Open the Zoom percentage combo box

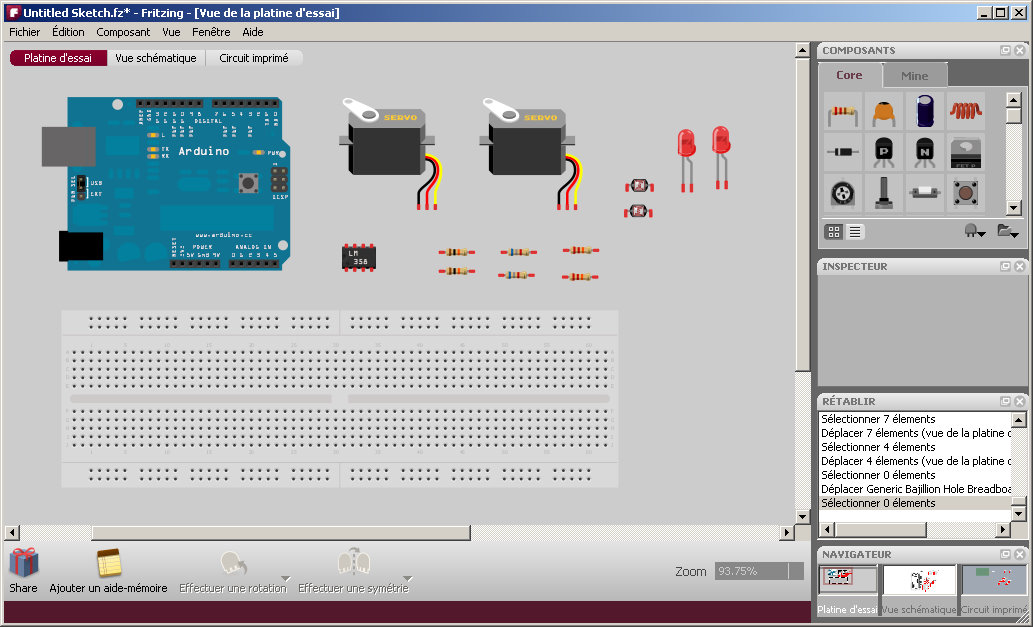point(760,571)
